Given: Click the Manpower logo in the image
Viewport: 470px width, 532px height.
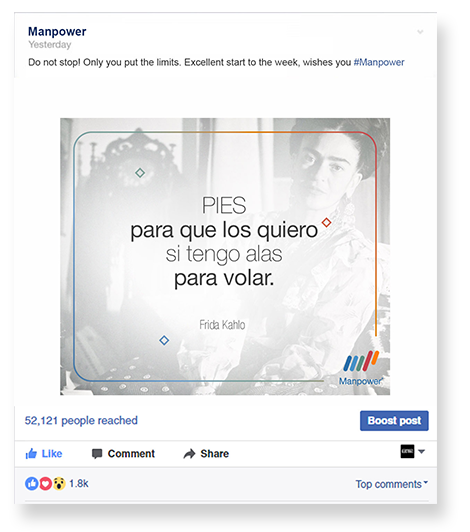Looking at the screenshot, I should pyautogui.click(x=361, y=368).
